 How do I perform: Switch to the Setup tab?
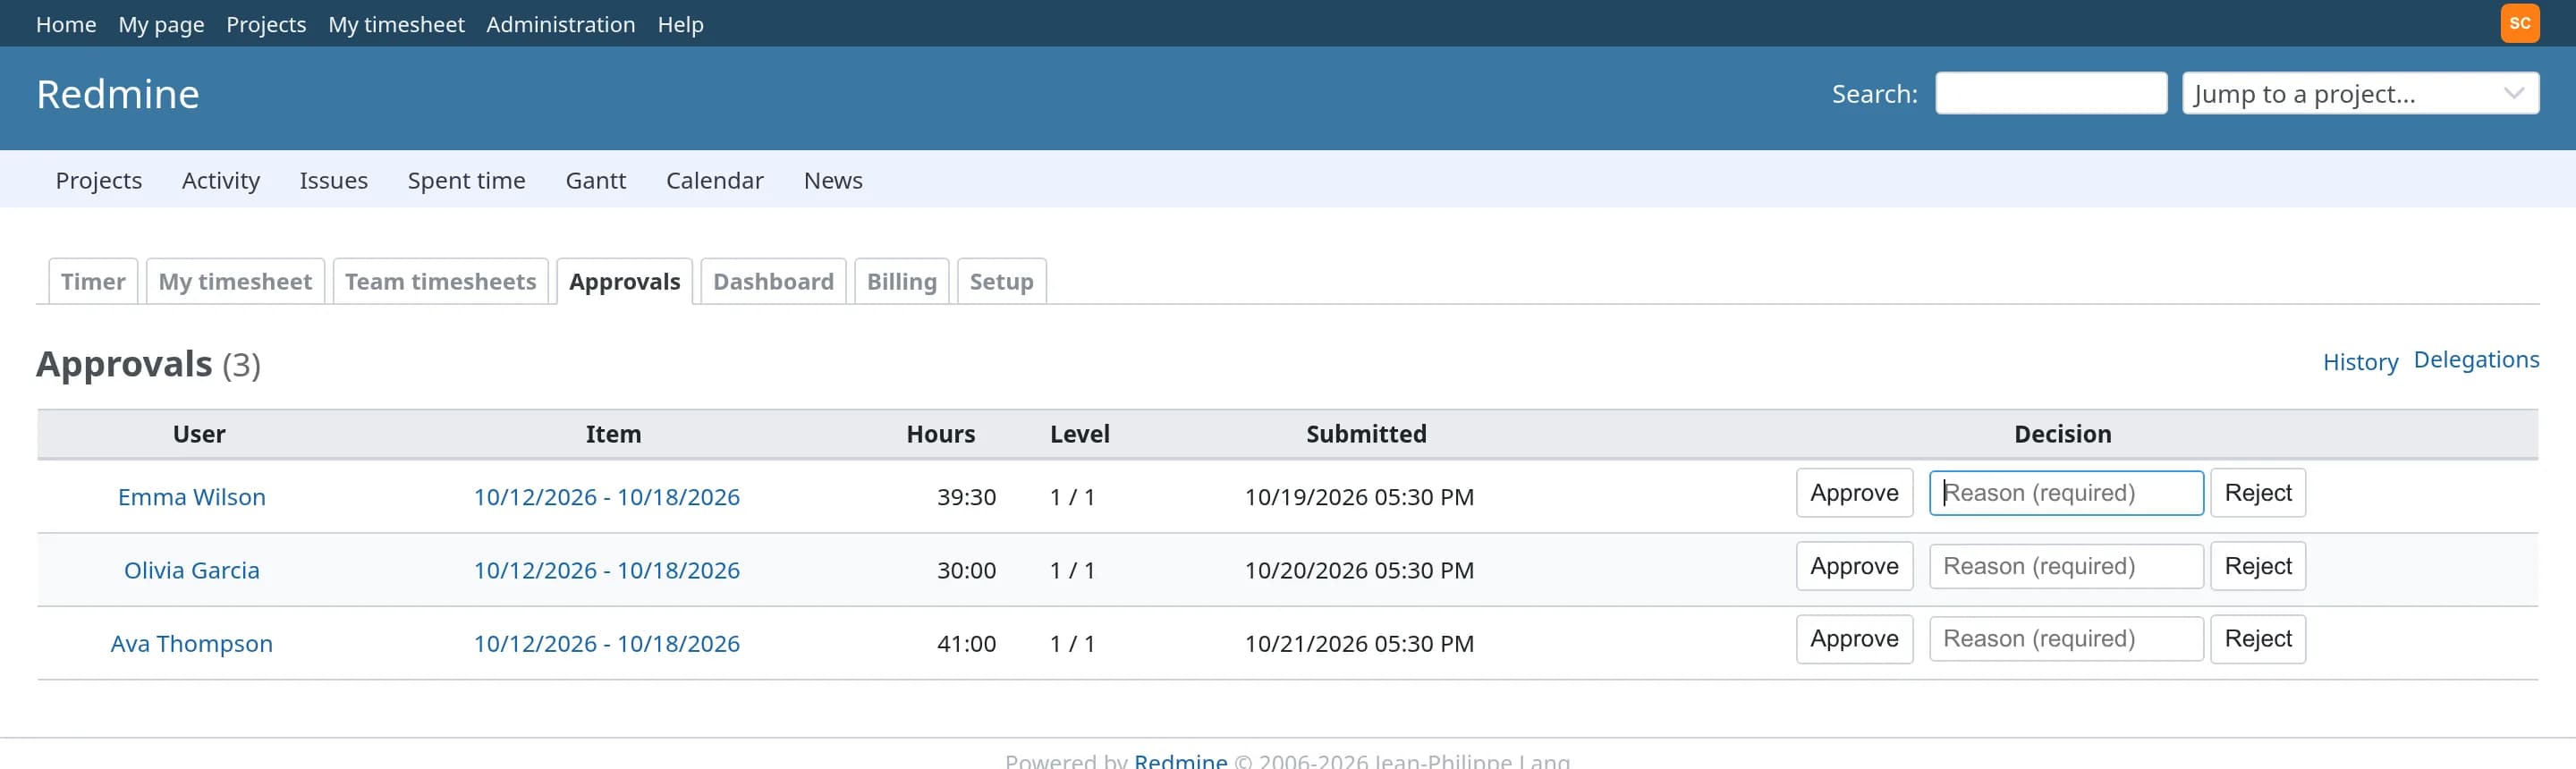click(x=1002, y=281)
